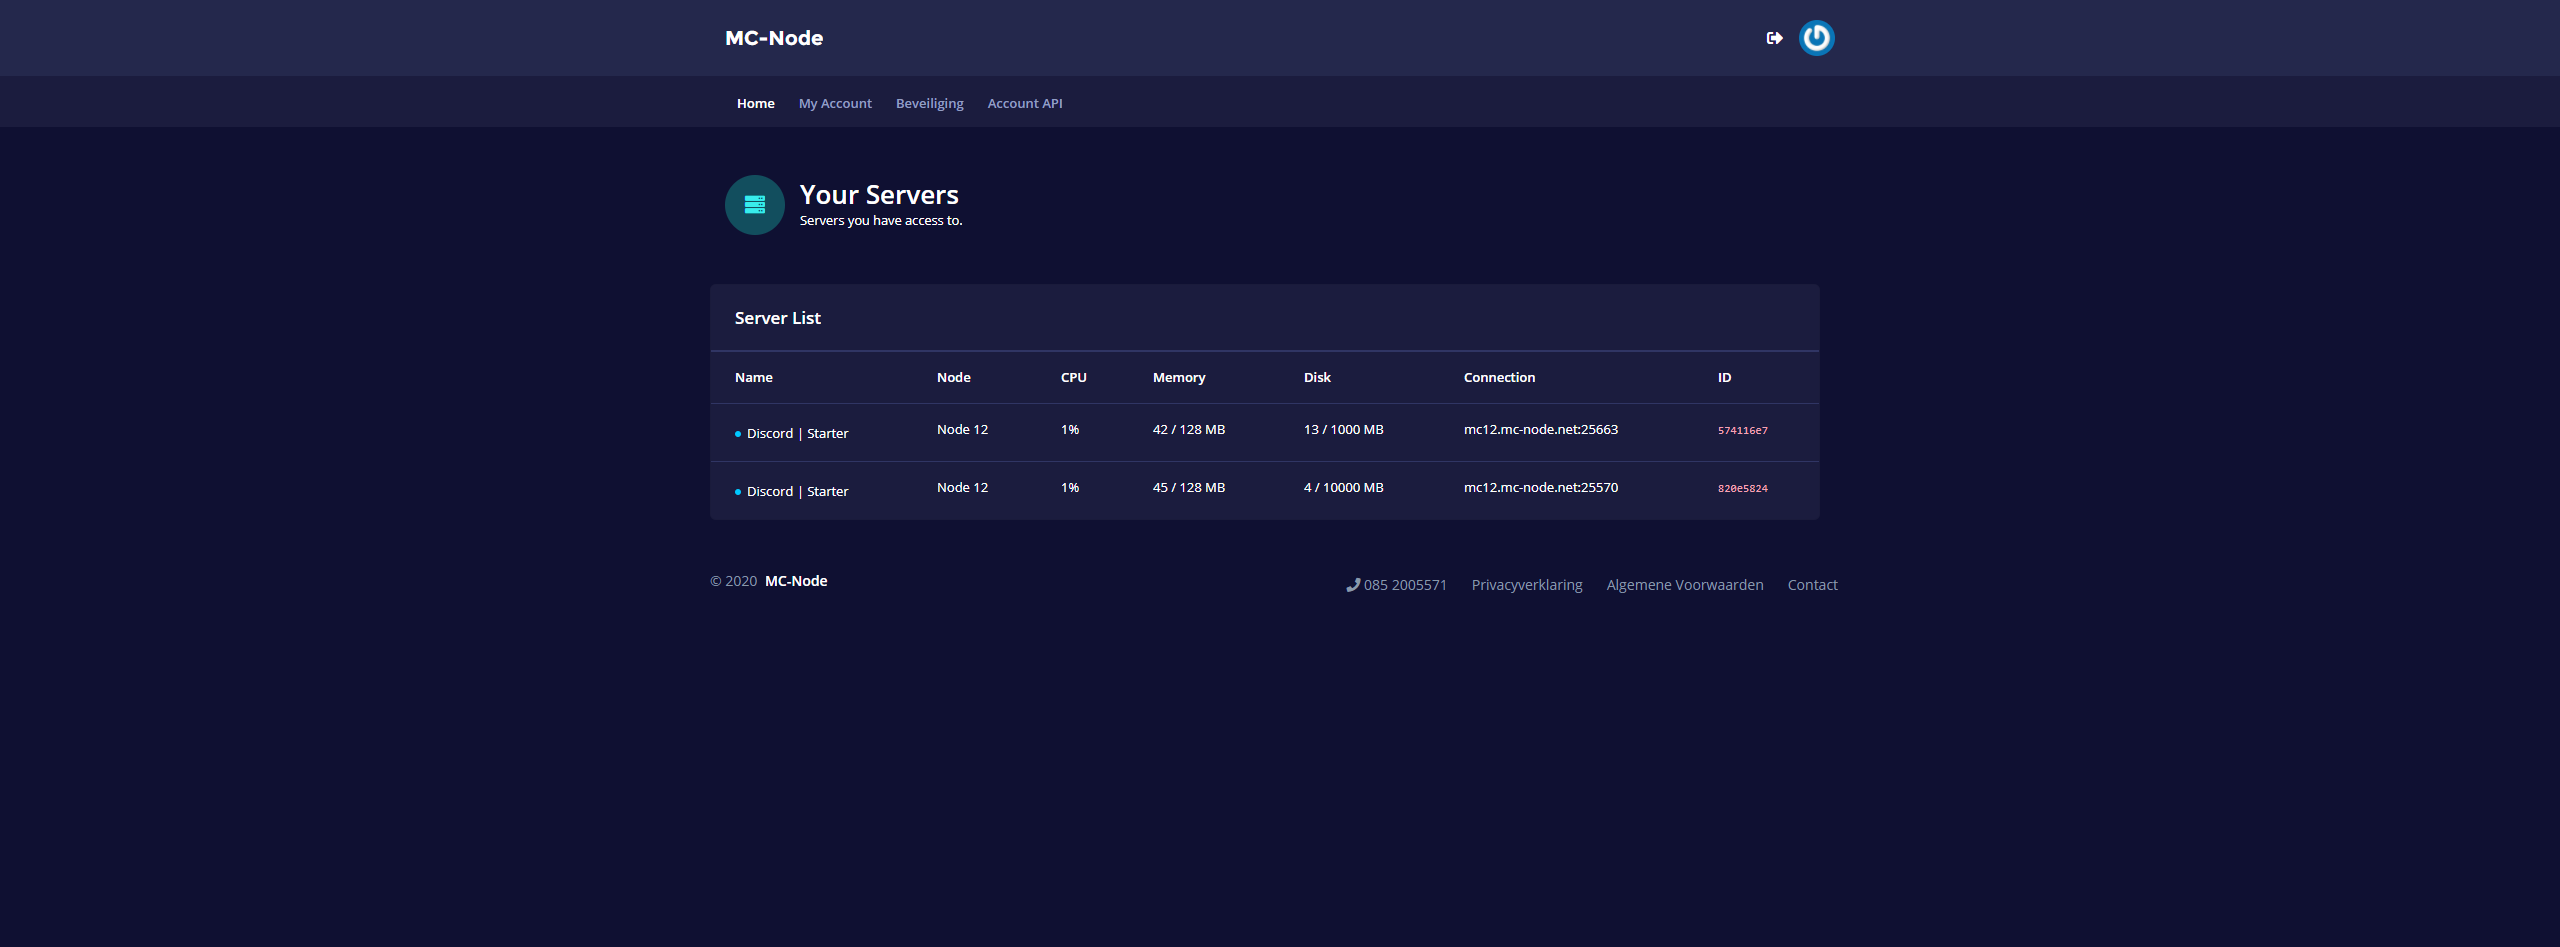Click the Contact footer link
The width and height of the screenshot is (2560, 947).
1812,585
